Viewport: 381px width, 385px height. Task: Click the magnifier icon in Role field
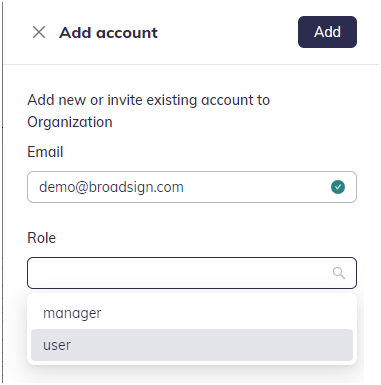[x=339, y=273]
